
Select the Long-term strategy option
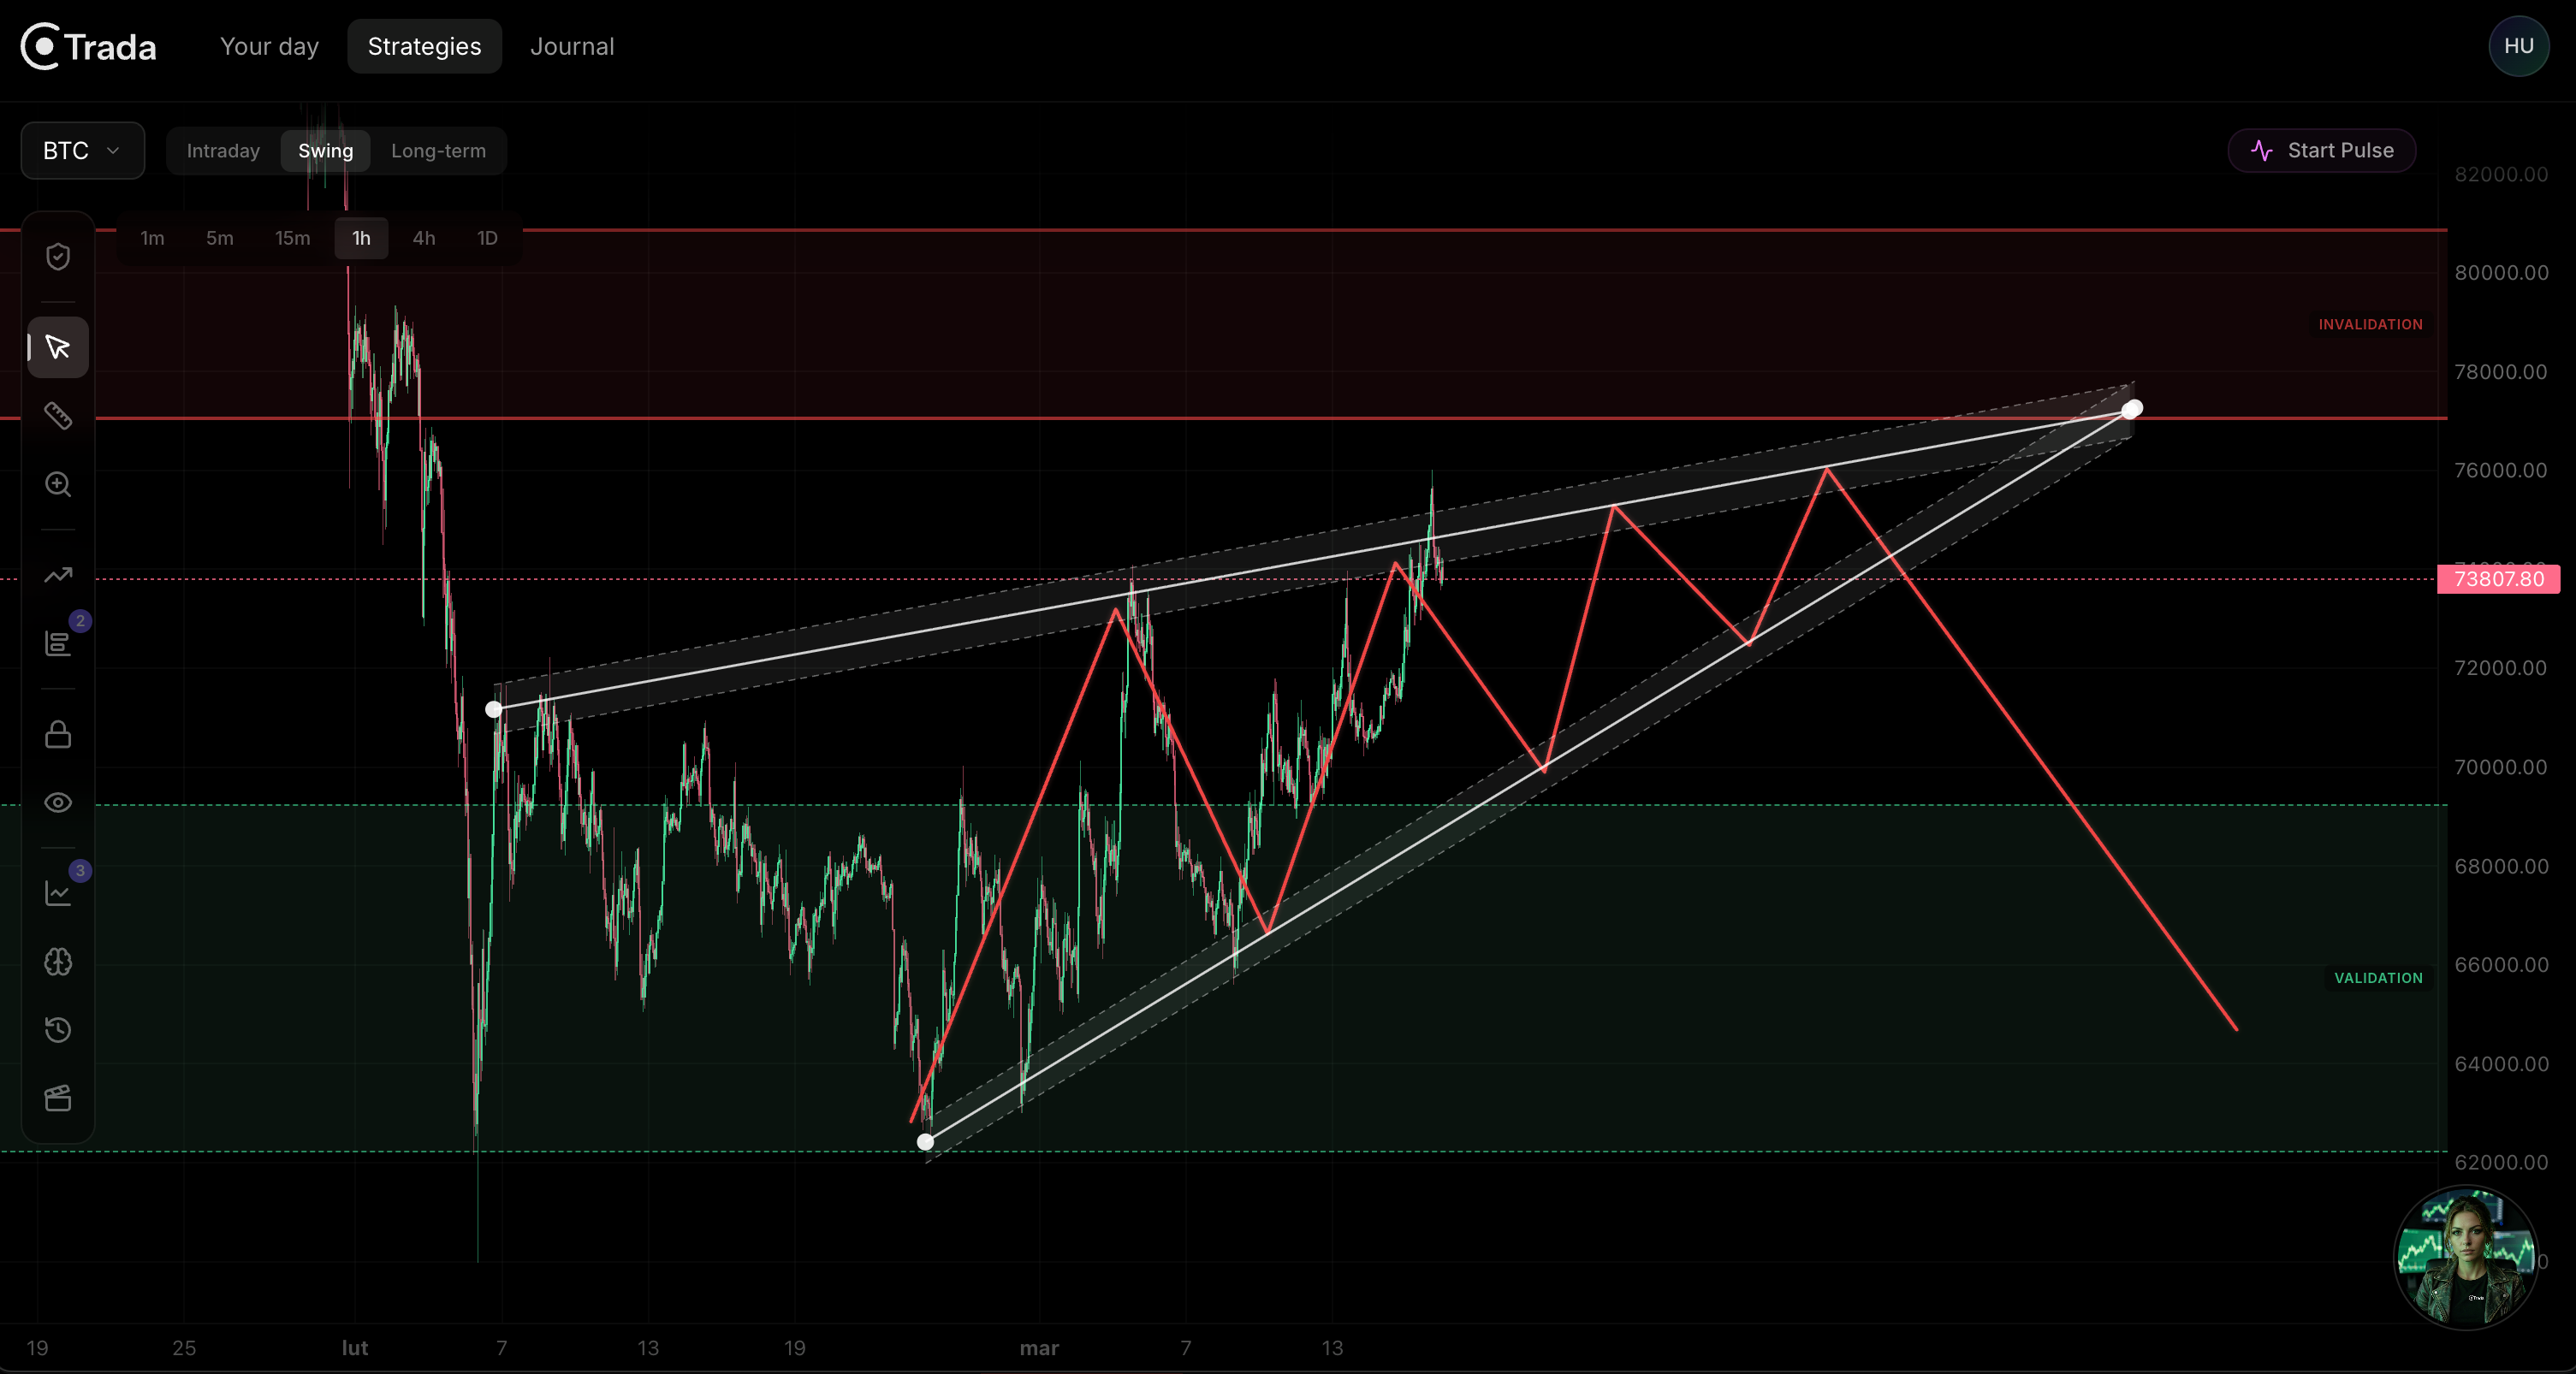440,150
